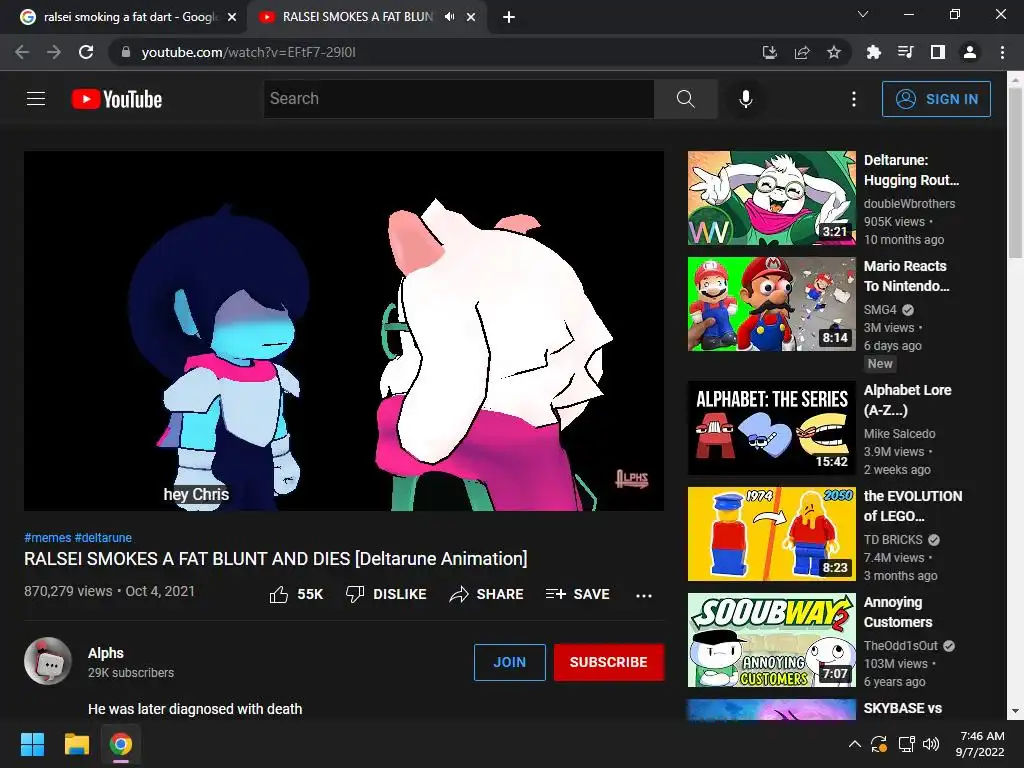
Task: Dislike the video
Action: coord(386,594)
